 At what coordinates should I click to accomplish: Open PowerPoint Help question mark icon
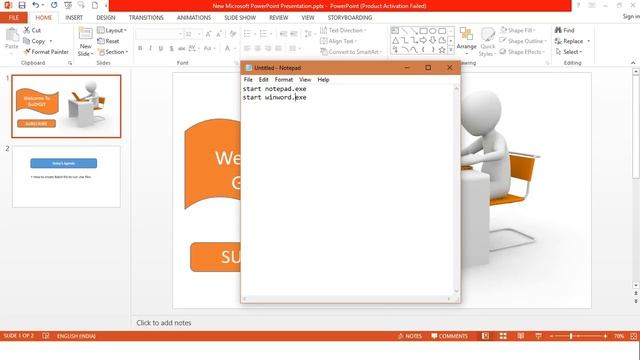pos(578,5)
